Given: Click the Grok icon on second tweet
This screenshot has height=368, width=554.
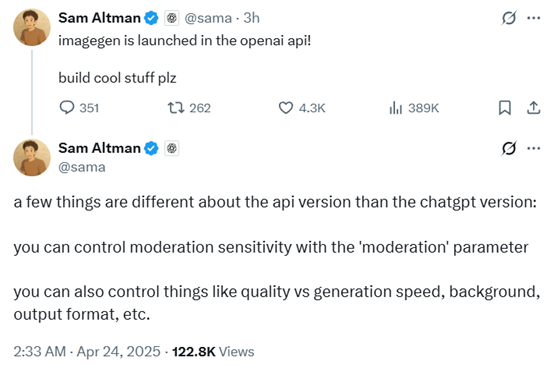Looking at the screenshot, I should [509, 148].
